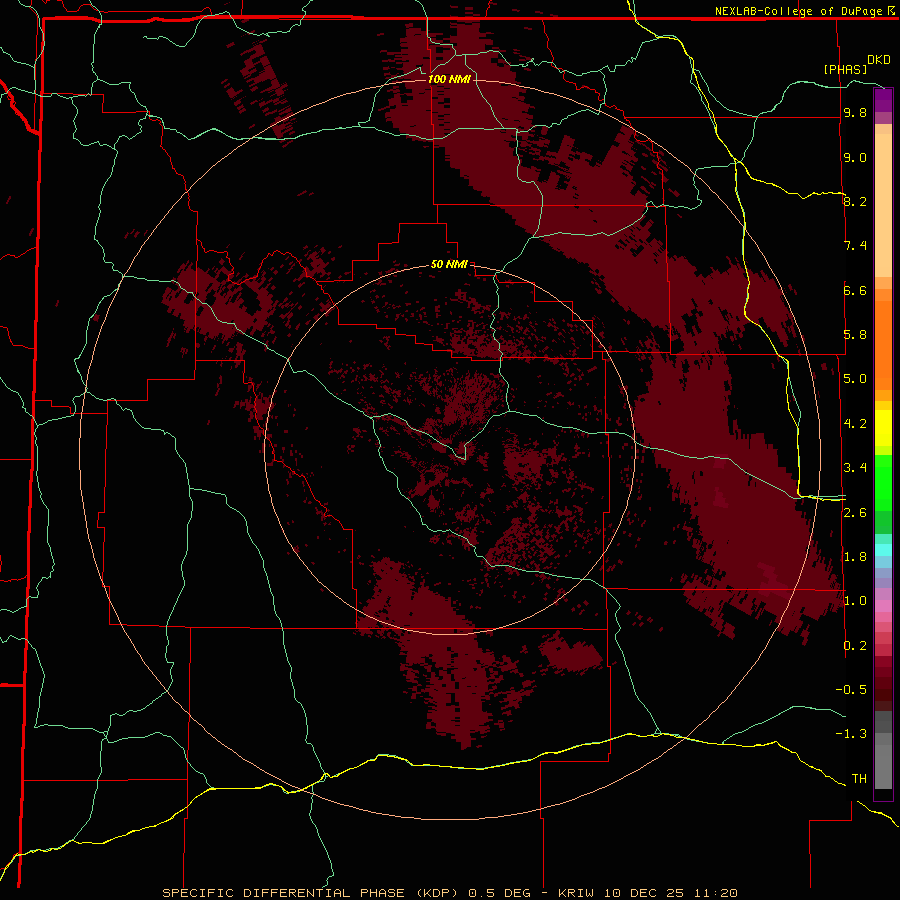Click the 0.2 value on the color scale
The image size is (900, 900).
tap(855, 646)
